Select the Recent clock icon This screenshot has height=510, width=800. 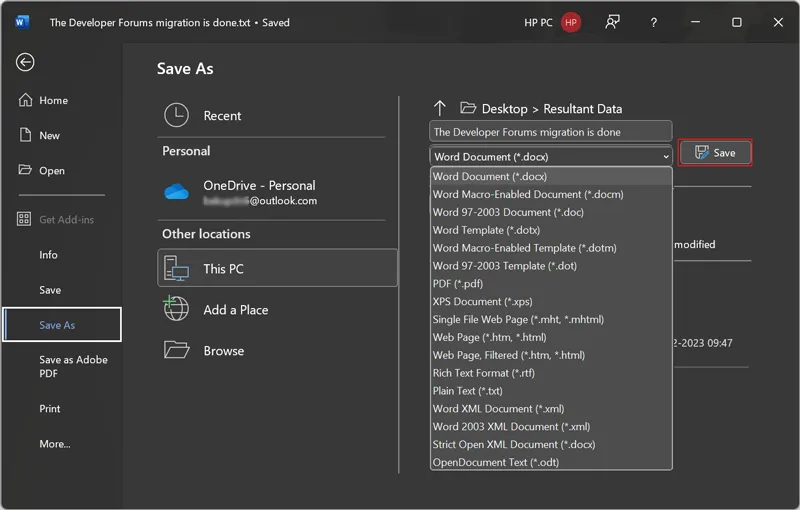[176, 115]
